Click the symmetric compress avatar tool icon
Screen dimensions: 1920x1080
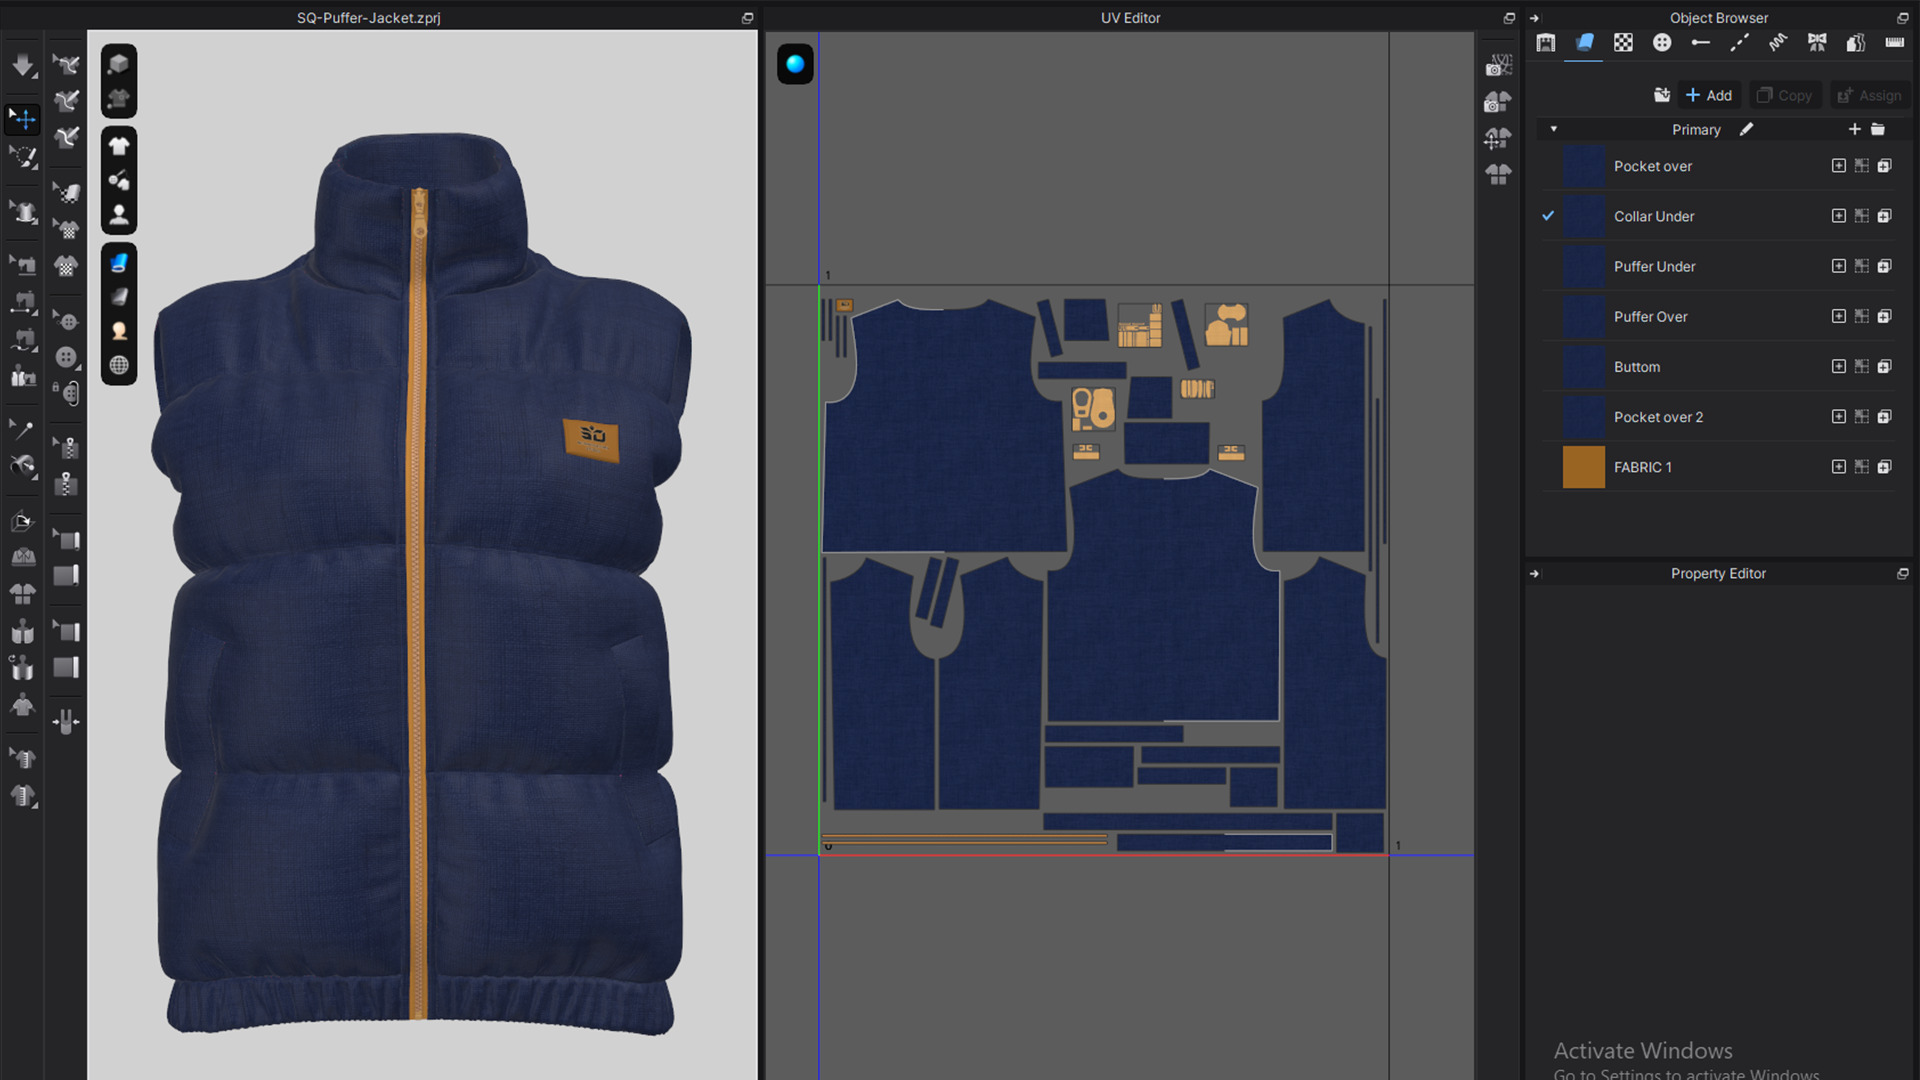point(66,721)
